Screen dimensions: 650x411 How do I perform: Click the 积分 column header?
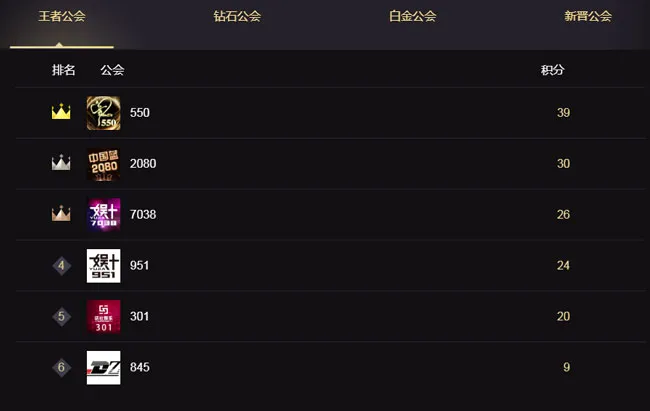(x=553, y=70)
